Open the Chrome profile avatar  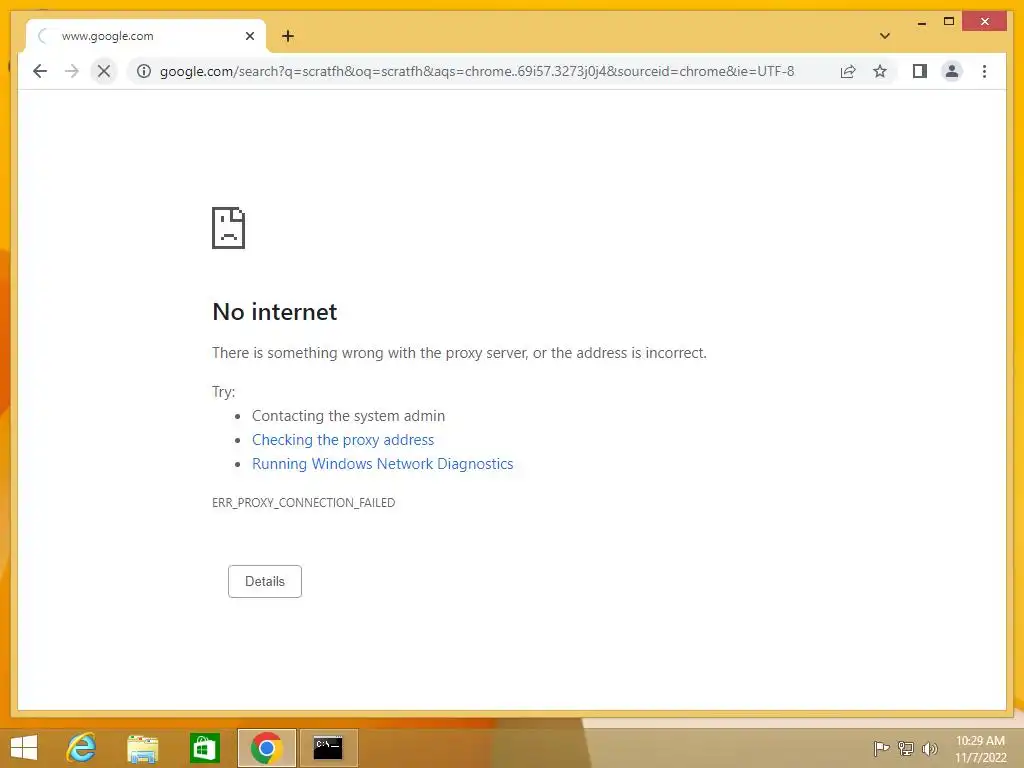[952, 71]
